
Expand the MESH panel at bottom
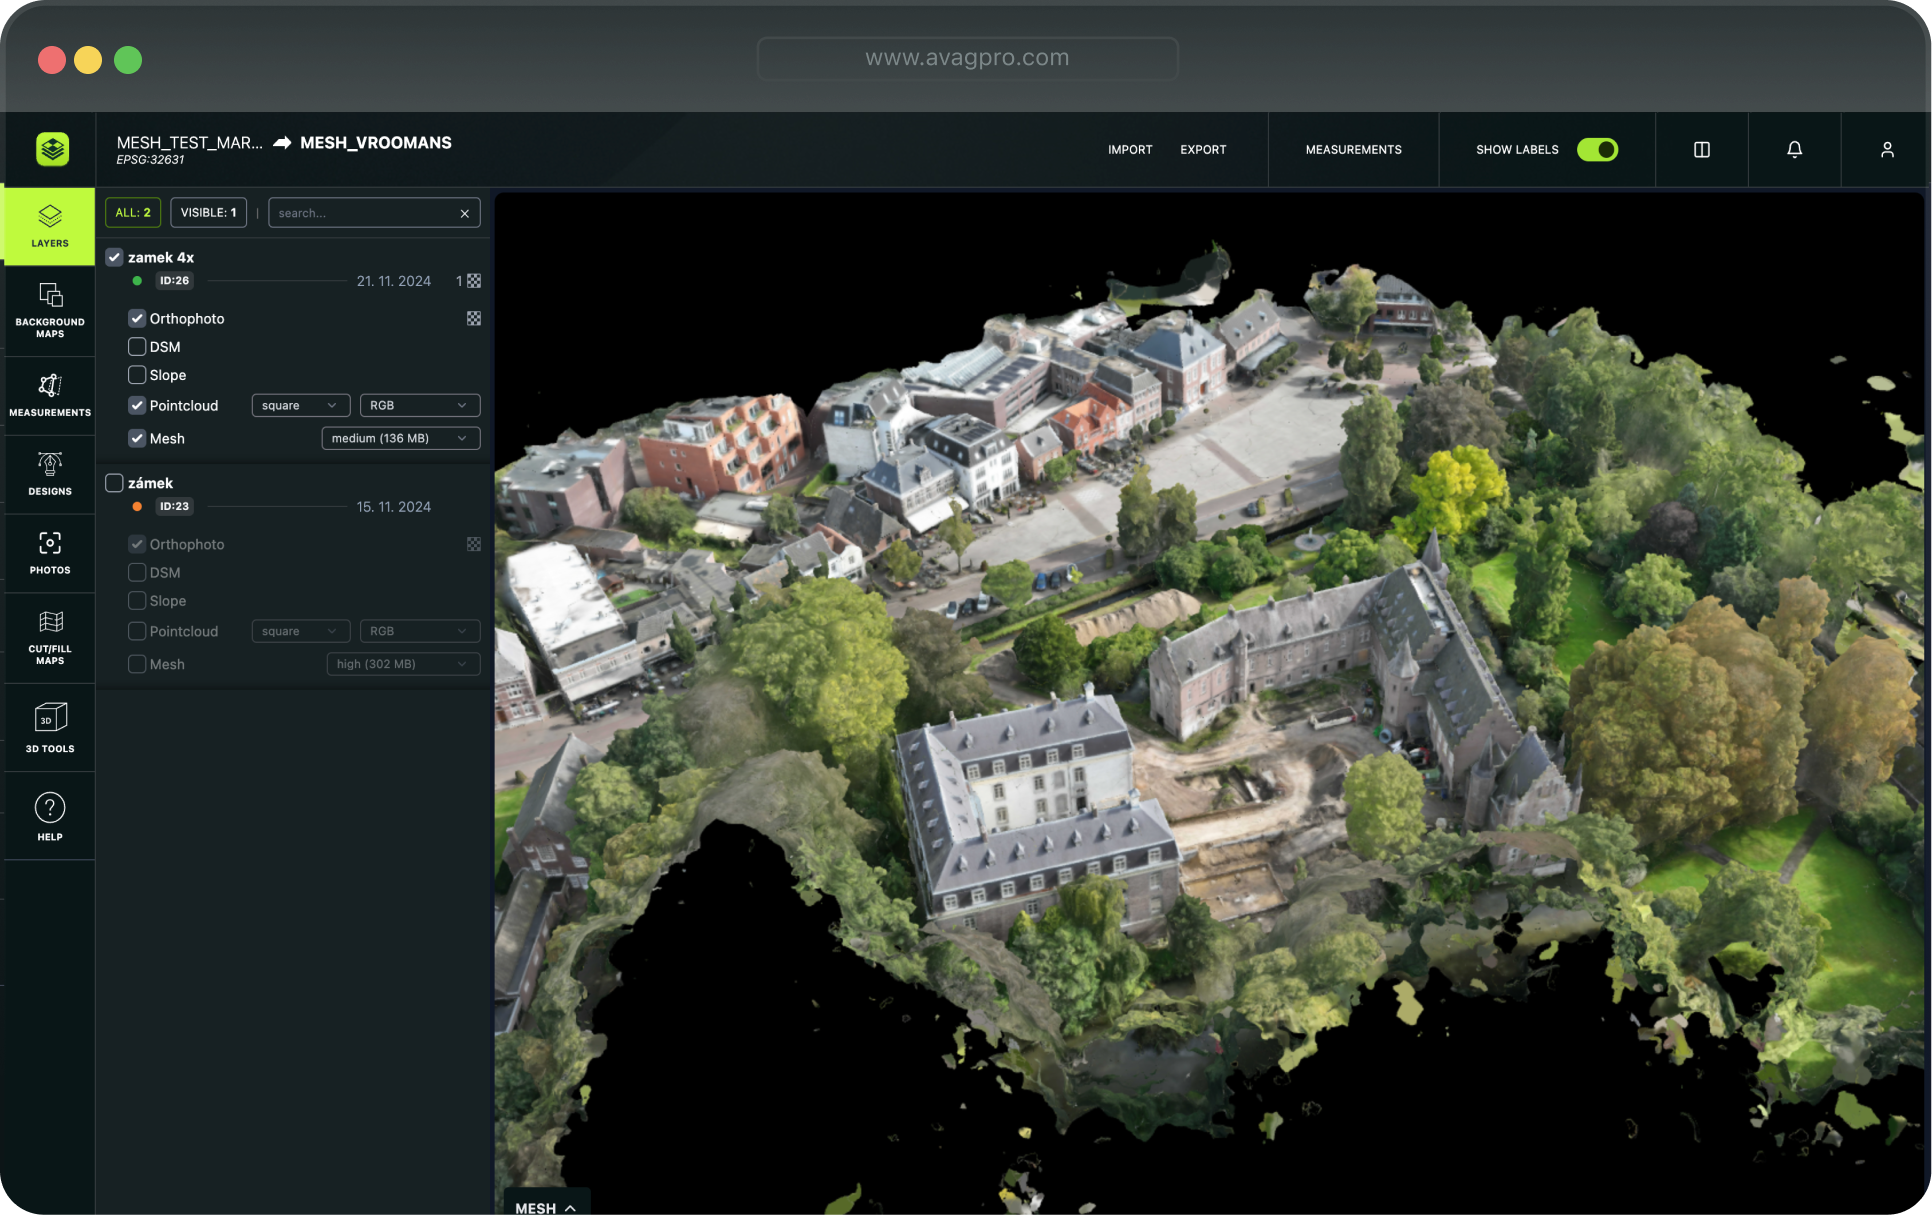pos(546,1207)
